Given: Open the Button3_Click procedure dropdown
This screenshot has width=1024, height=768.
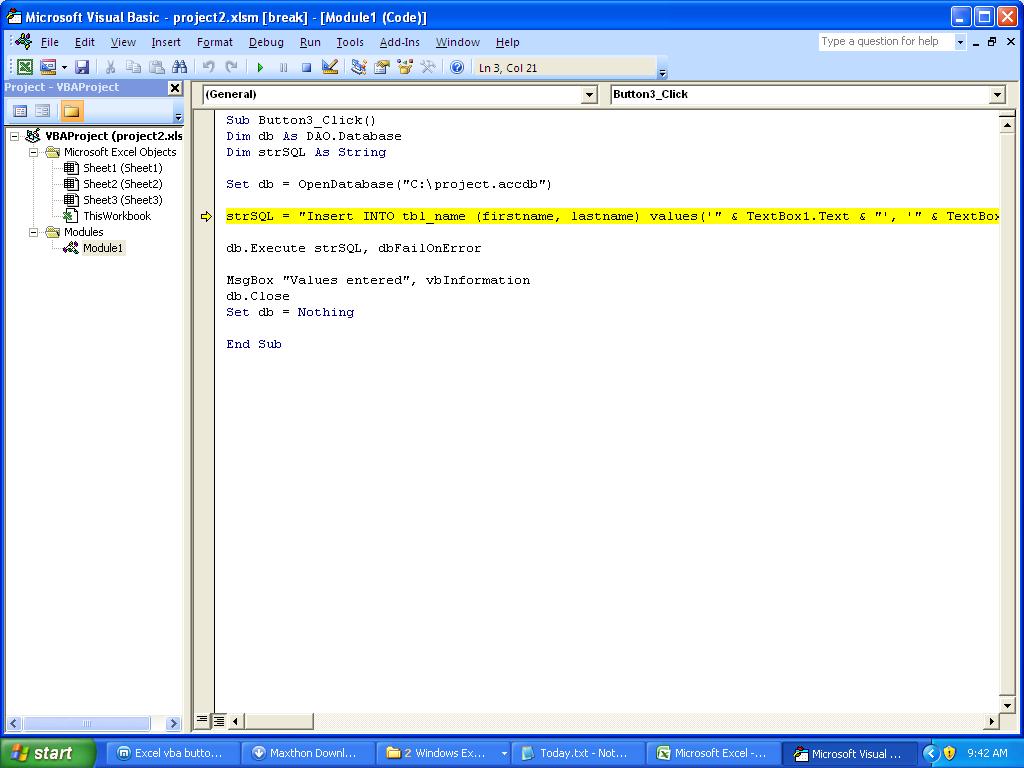Looking at the screenshot, I should point(997,95).
